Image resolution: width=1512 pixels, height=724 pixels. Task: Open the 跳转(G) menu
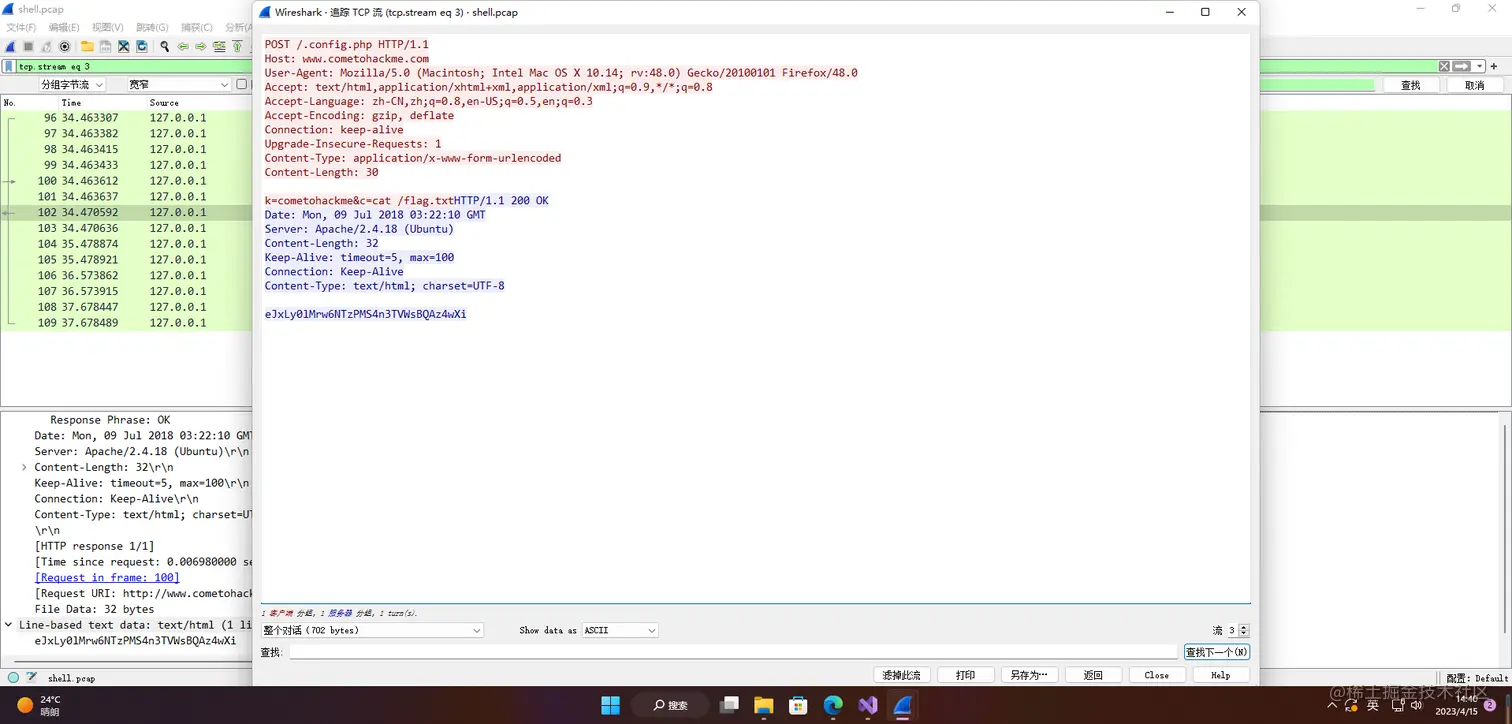[x=152, y=27]
